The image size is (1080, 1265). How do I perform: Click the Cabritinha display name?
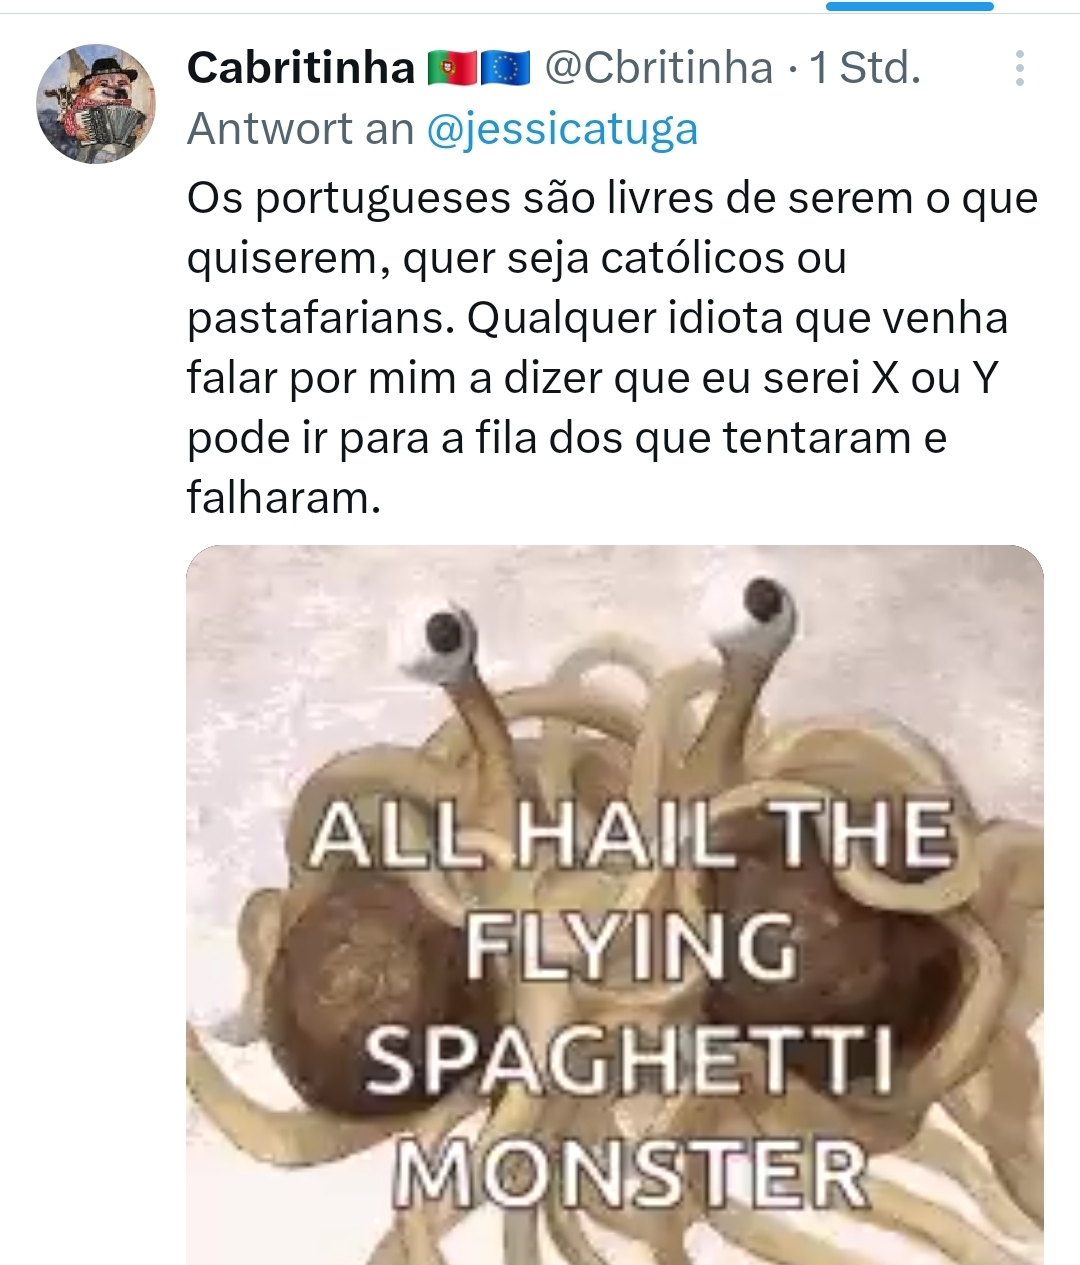(301, 68)
